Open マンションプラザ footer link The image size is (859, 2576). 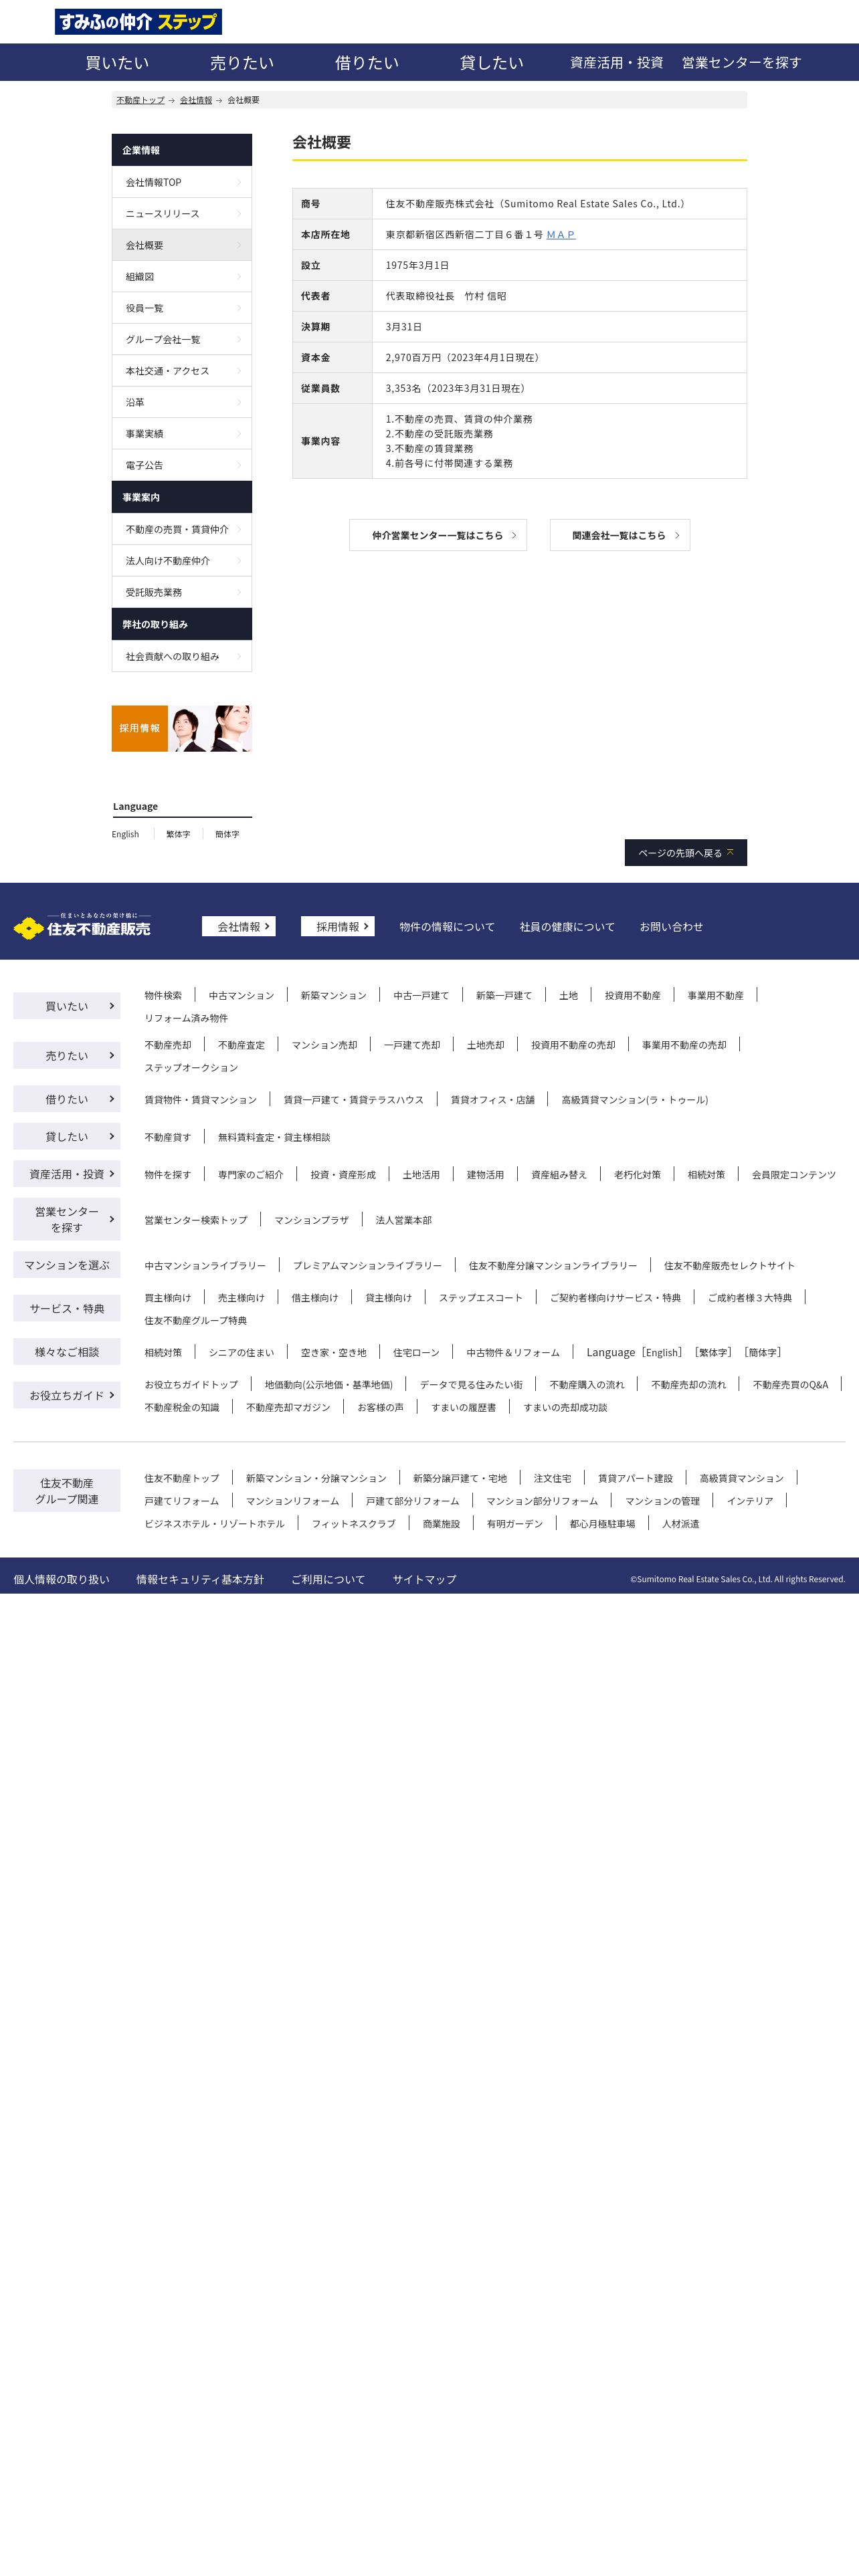point(312,1220)
